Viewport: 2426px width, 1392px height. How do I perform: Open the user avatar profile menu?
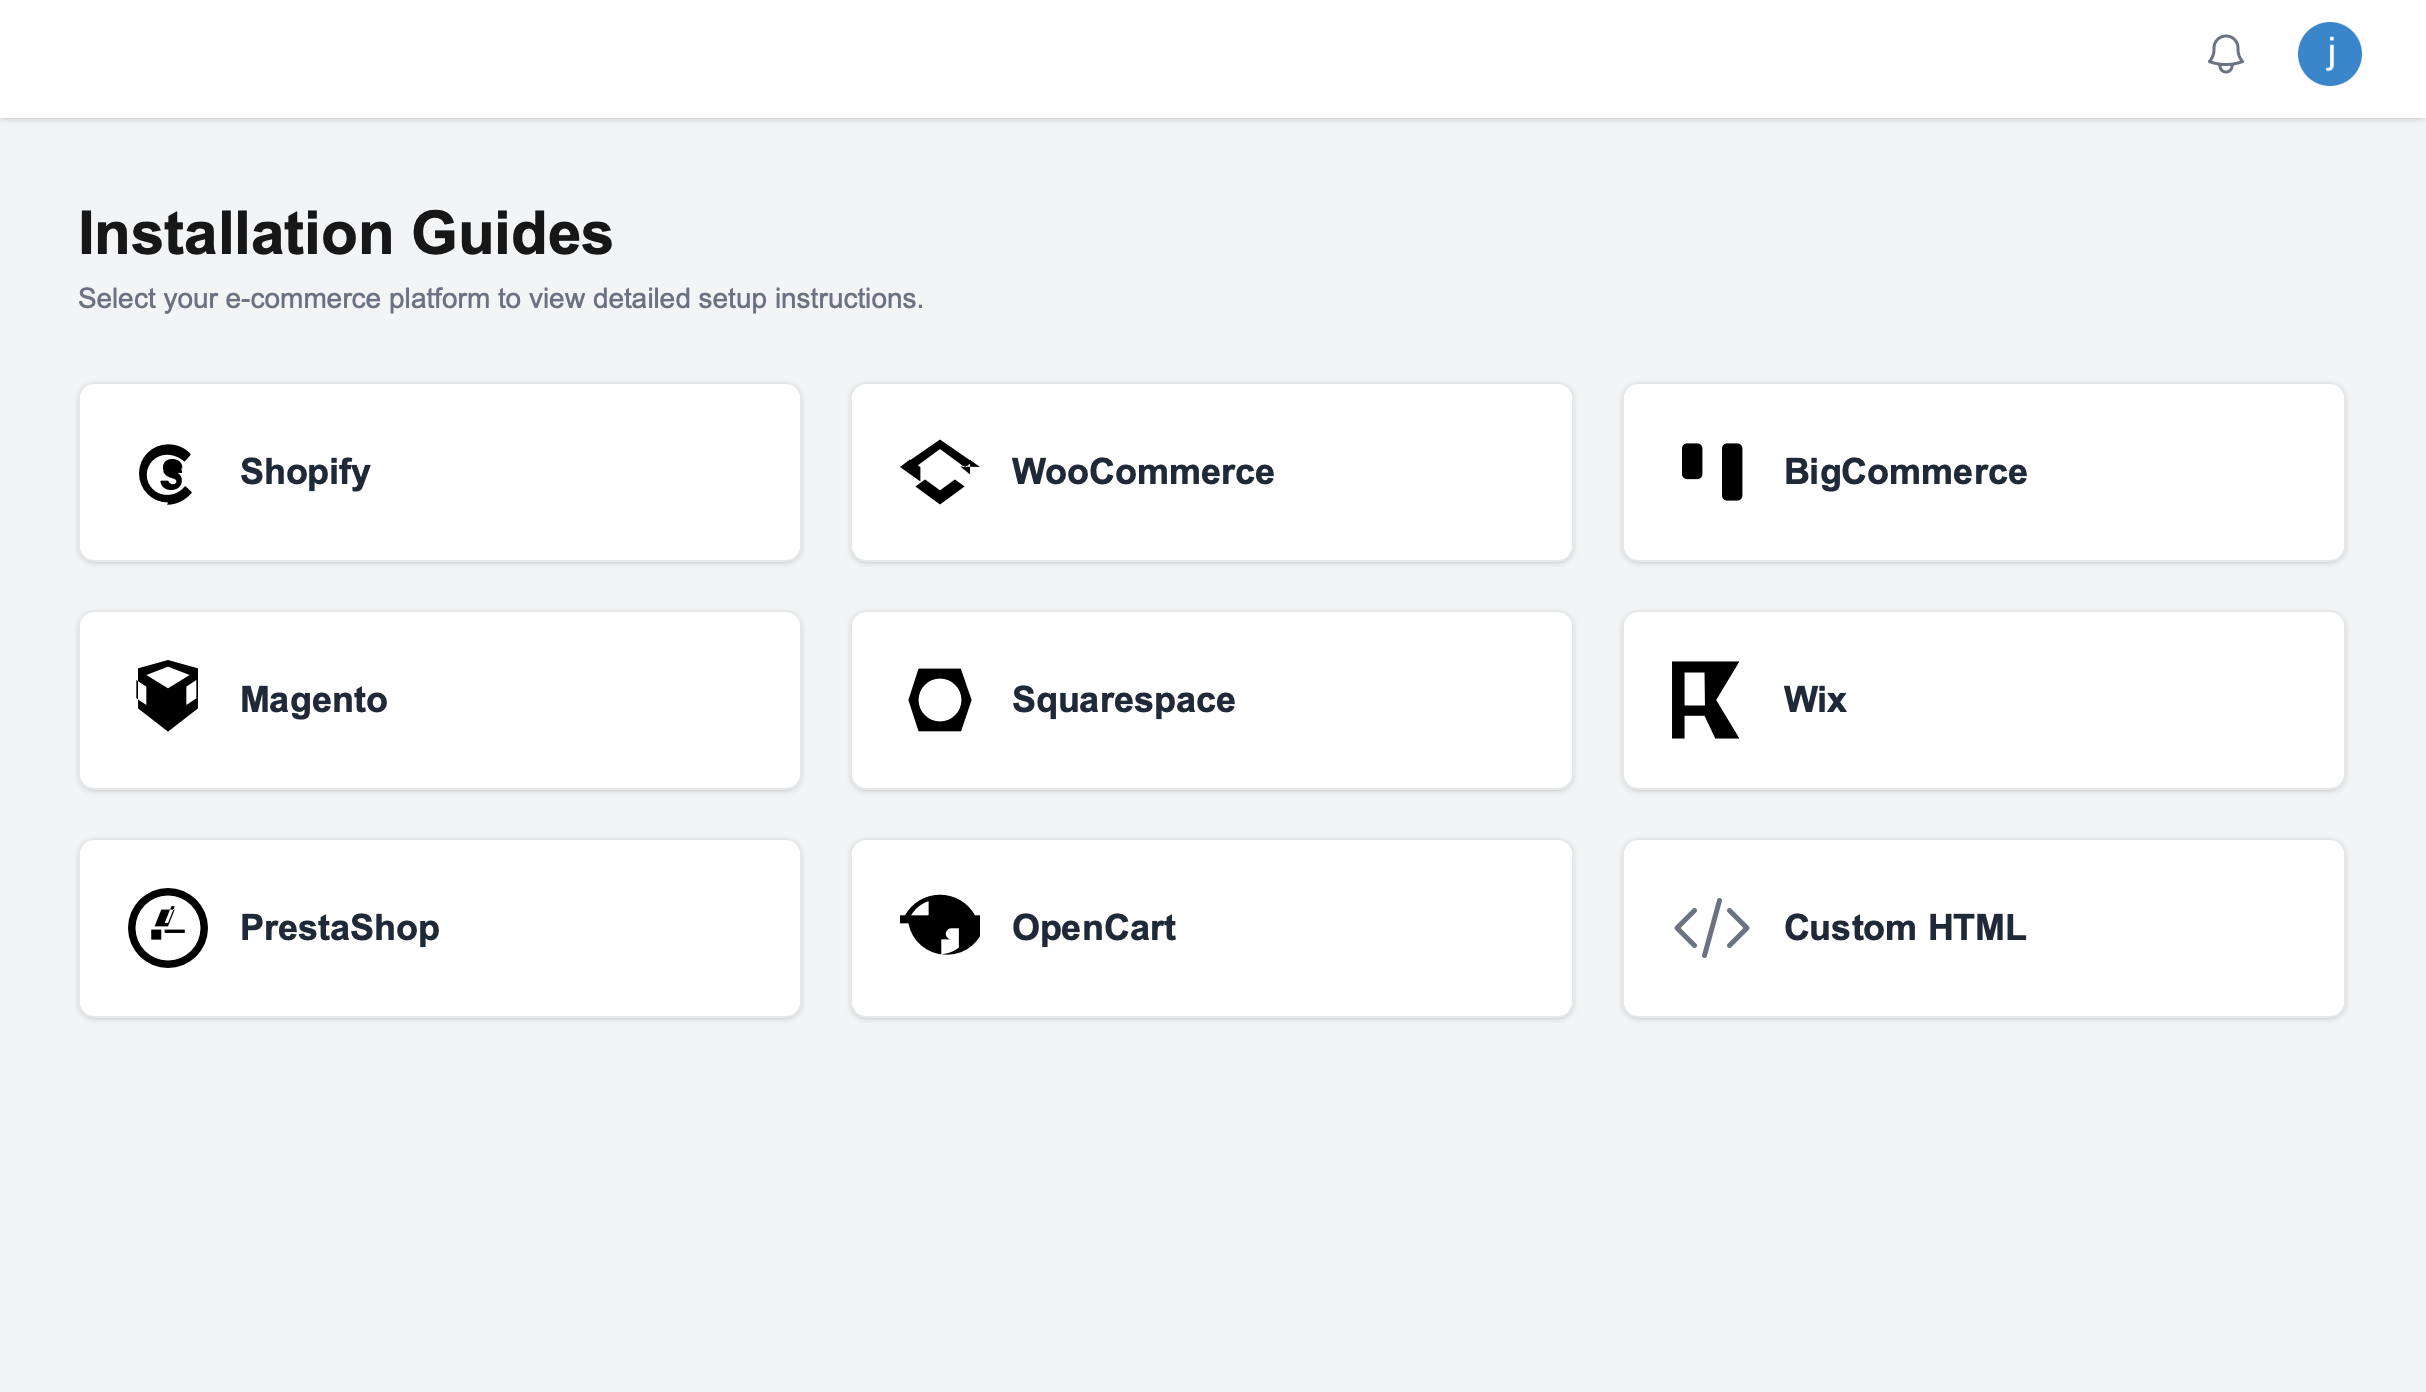pos(2329,54)
